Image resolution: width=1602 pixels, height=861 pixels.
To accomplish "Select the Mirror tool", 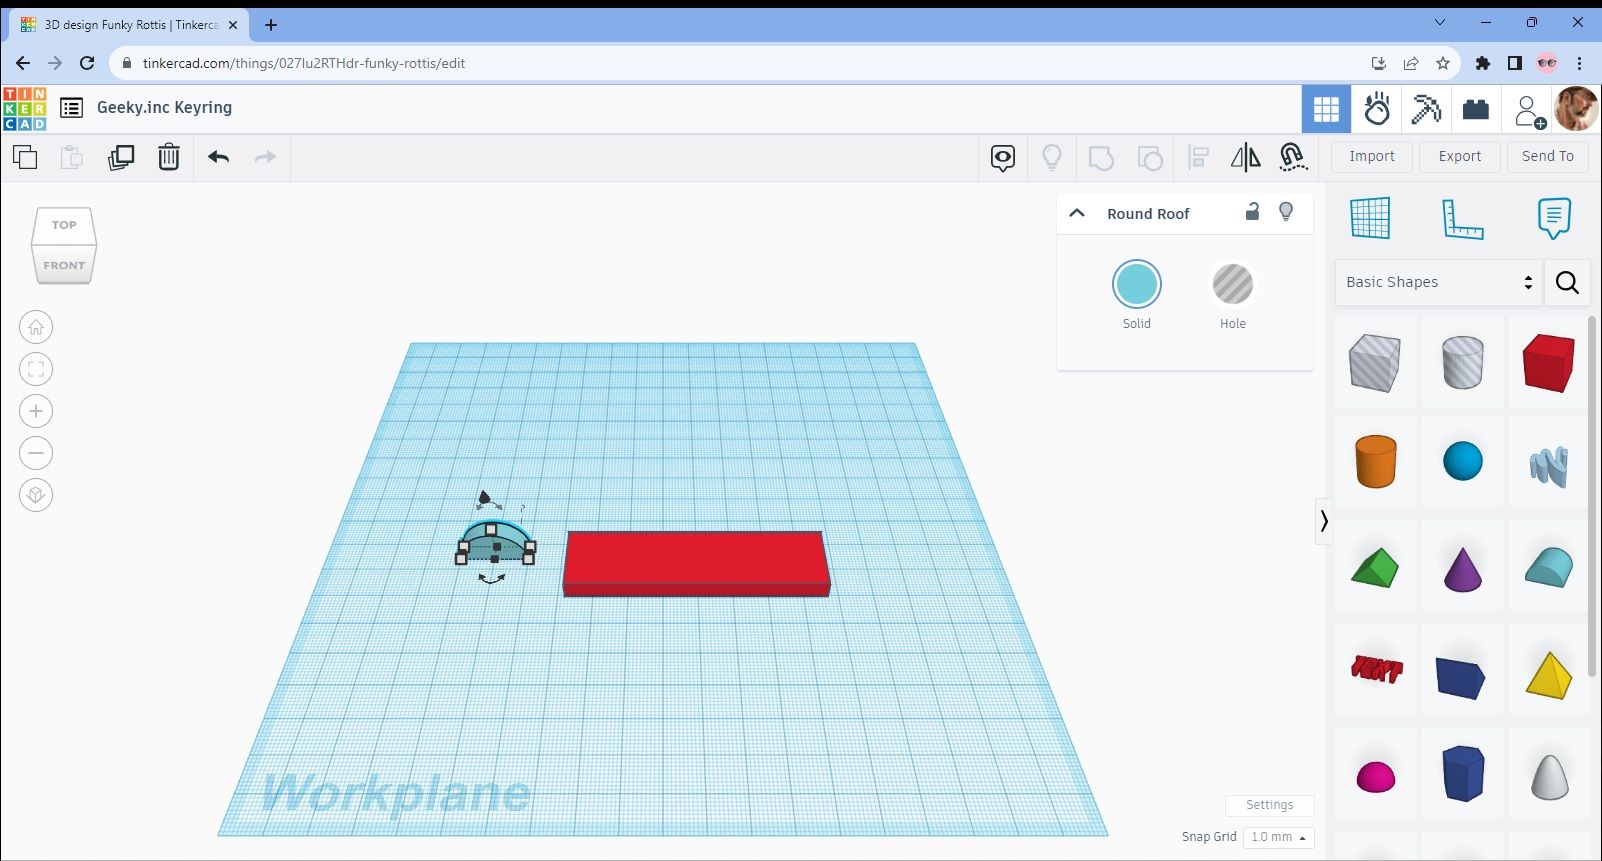I will (x=1246, y=158).
